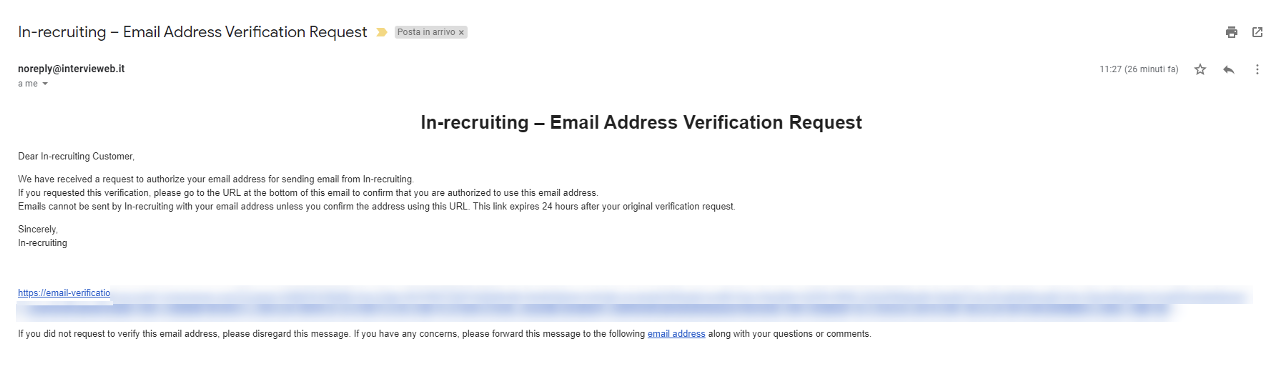
Task: Click the 'Dear In-recruiting Customer' greeting
Action: (x=76, y=156)
